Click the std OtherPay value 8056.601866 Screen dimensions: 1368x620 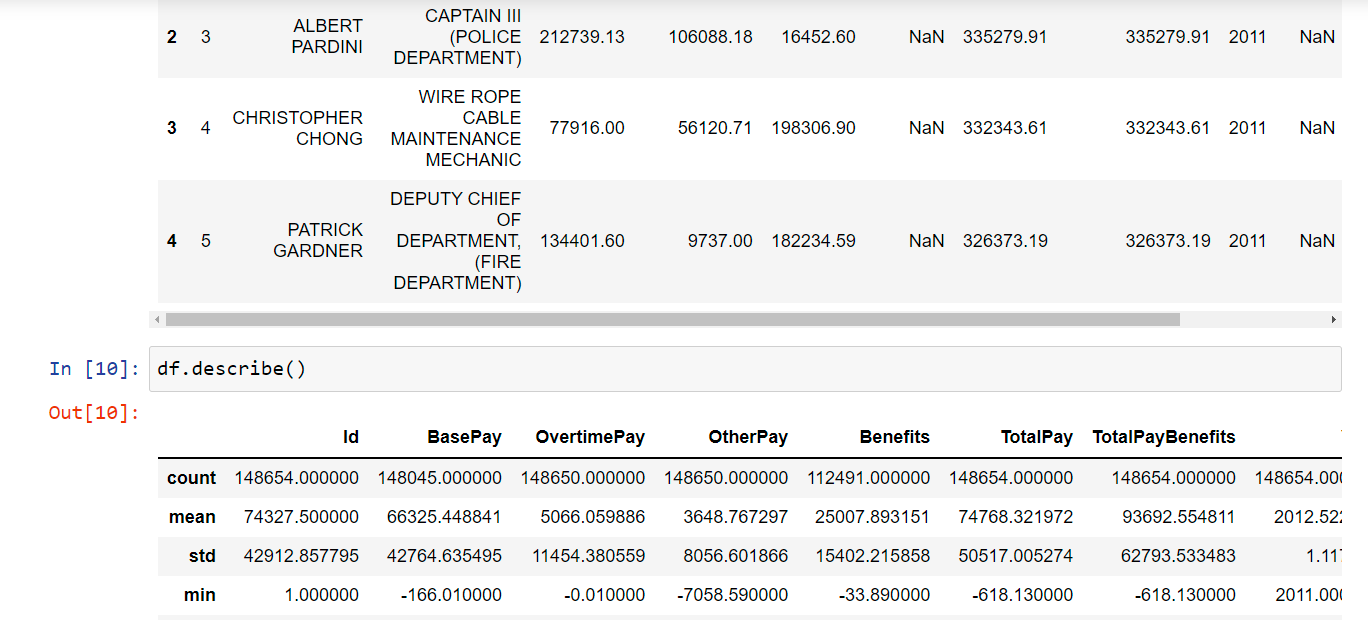point(735,556)
